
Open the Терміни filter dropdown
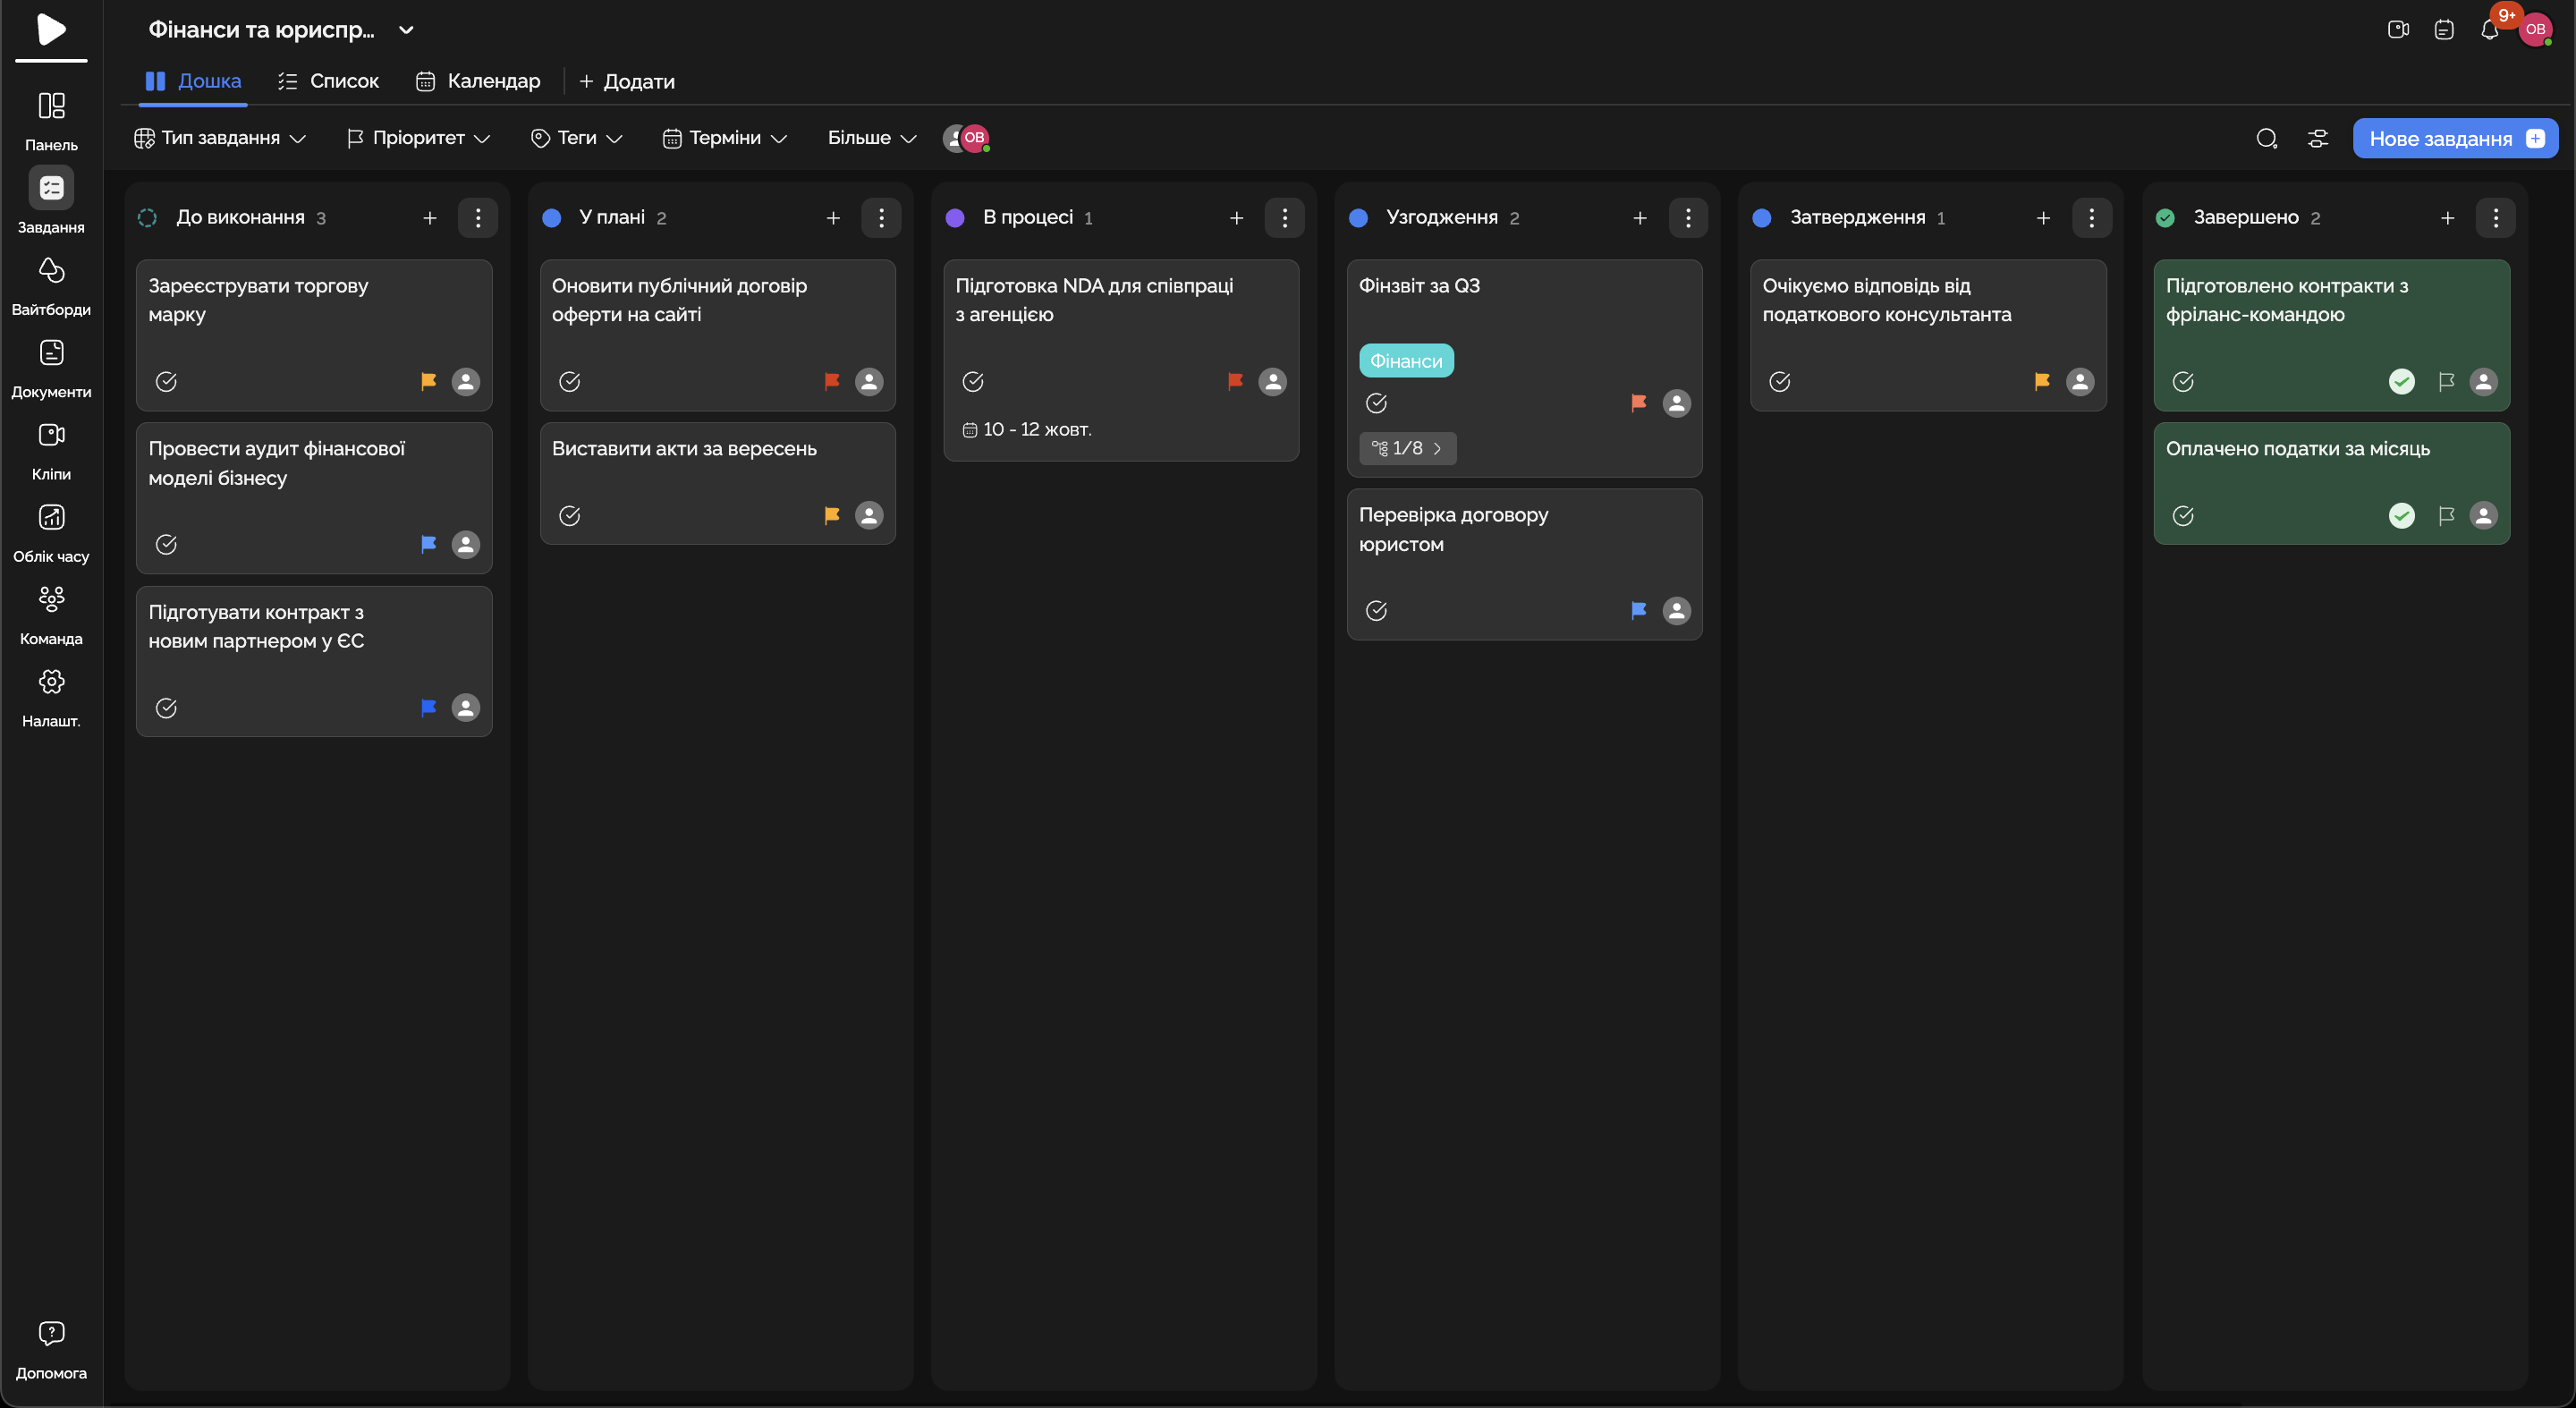(724, 138)
